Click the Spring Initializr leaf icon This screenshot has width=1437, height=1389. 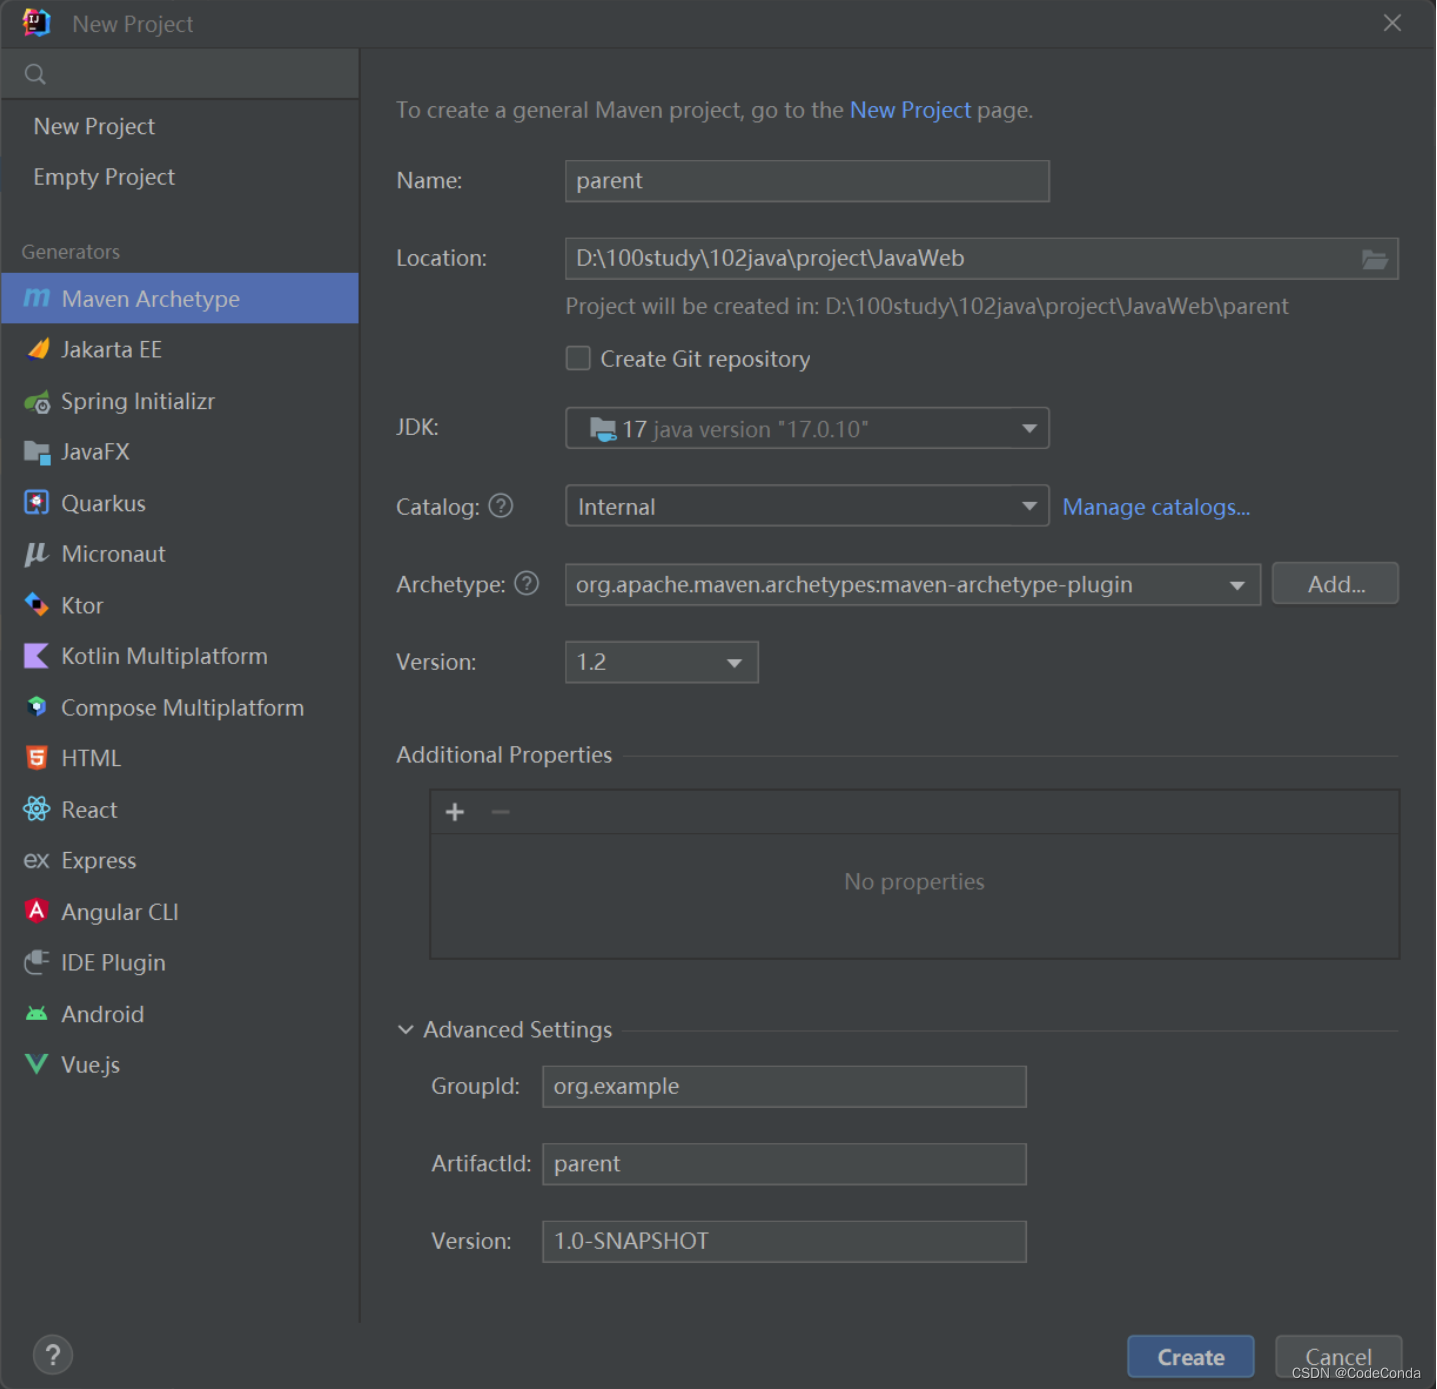point(37,401)
